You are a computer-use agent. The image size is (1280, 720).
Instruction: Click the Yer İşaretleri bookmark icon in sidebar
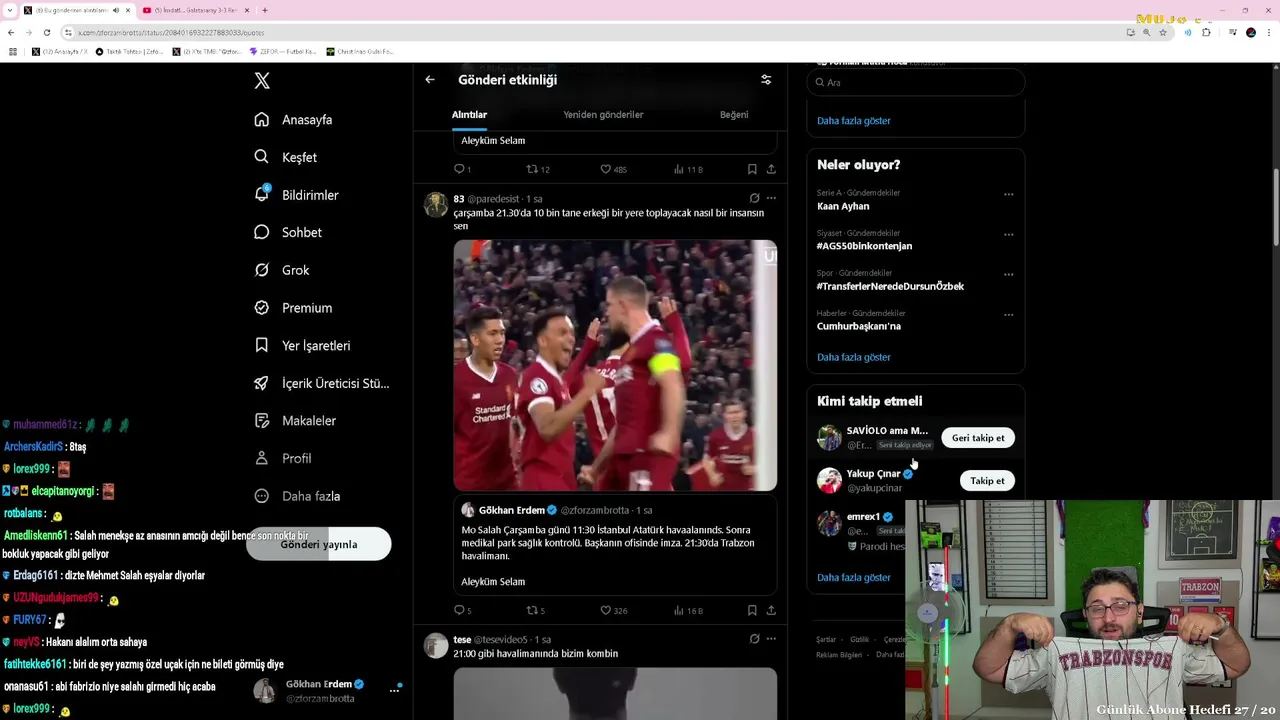(262, 345)
